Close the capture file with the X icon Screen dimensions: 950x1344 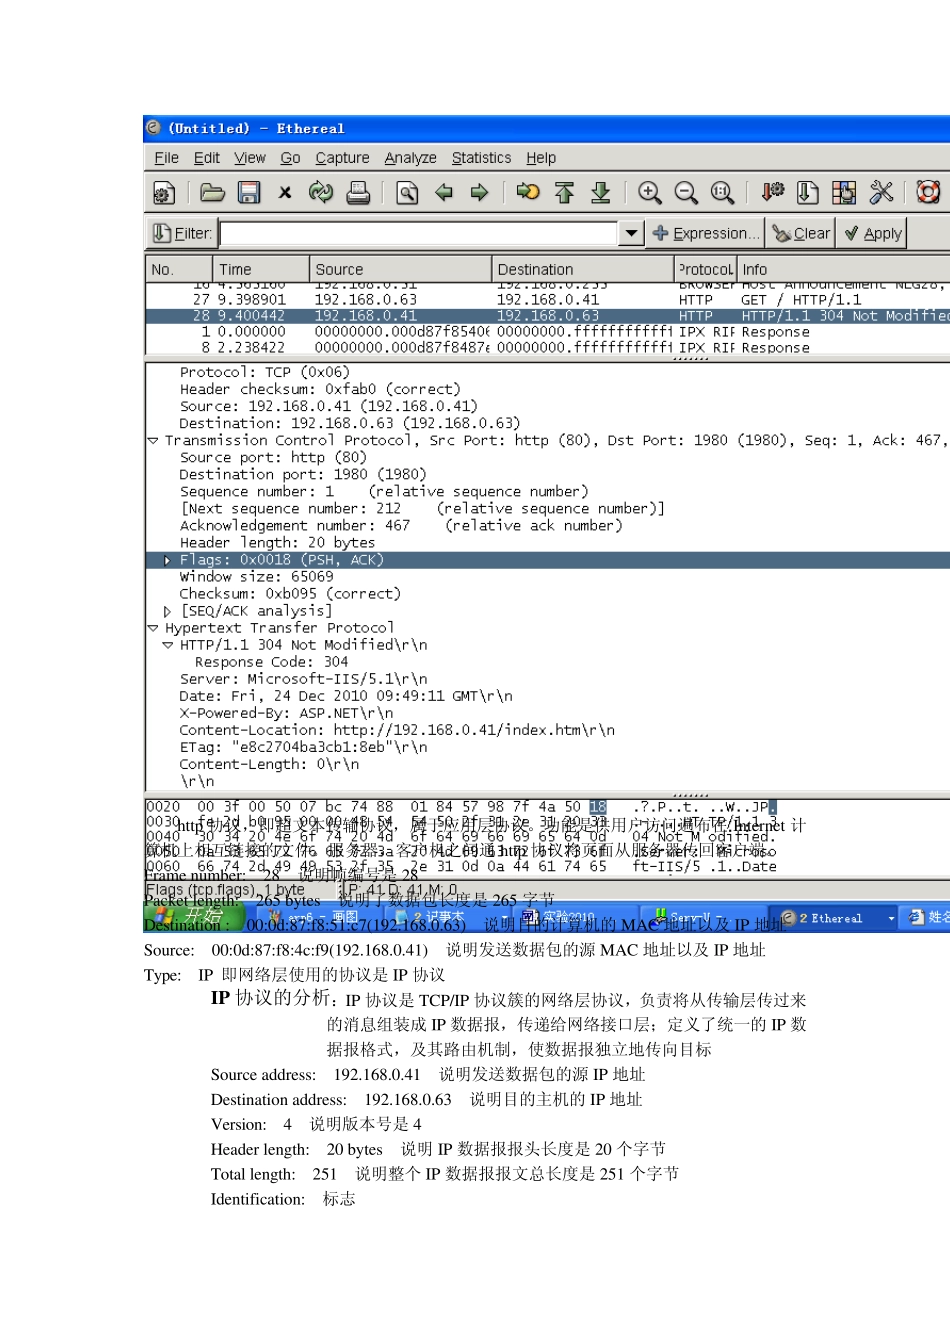pyautogui.click(x=285, y=193)
